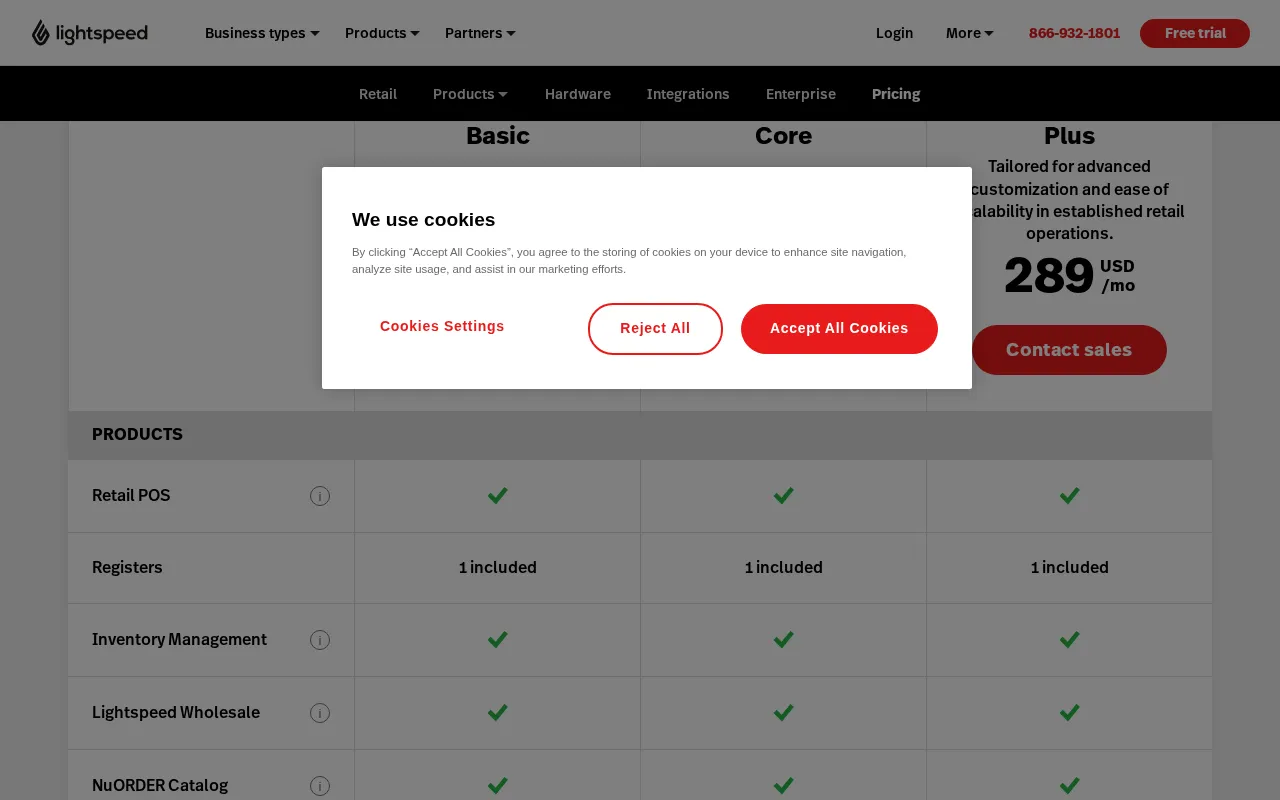Start Free trial
Viewport: 1280px width, 800px height.
tap(1195, 33)
